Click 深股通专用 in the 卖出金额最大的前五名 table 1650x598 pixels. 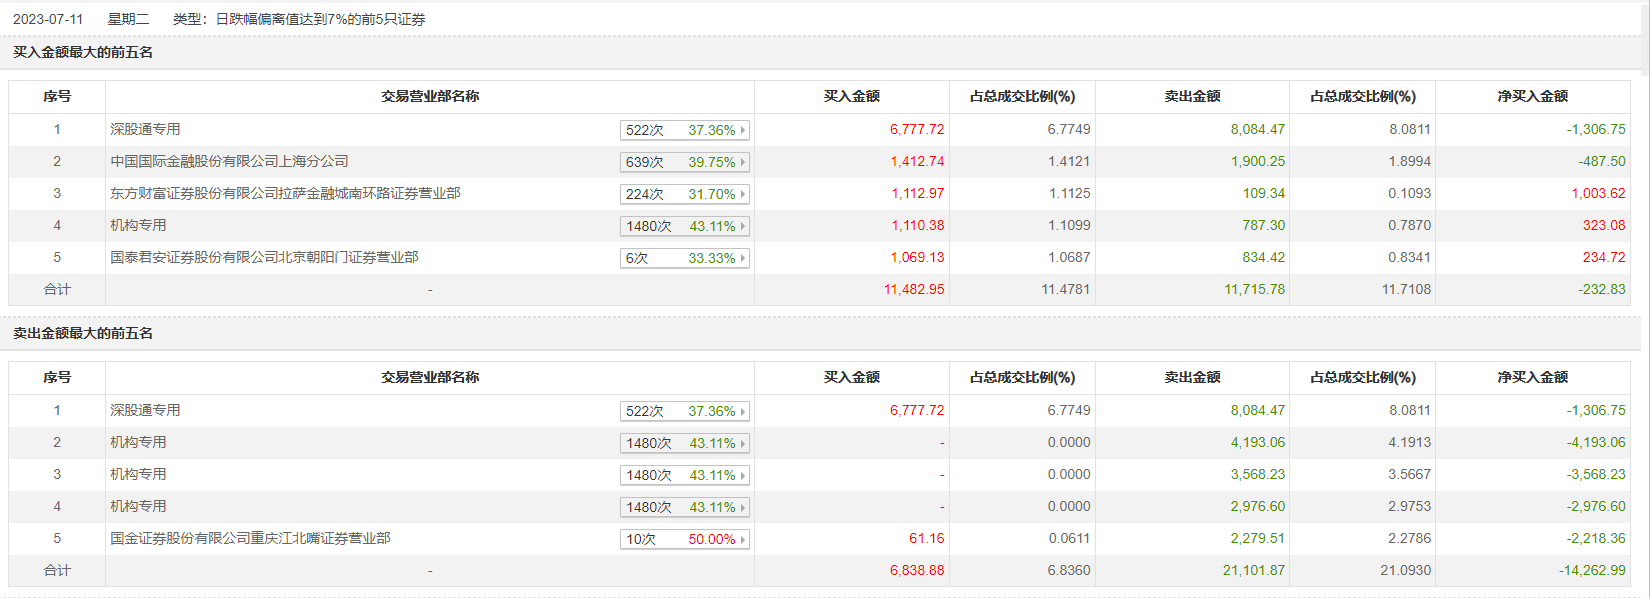pos(145,410)
